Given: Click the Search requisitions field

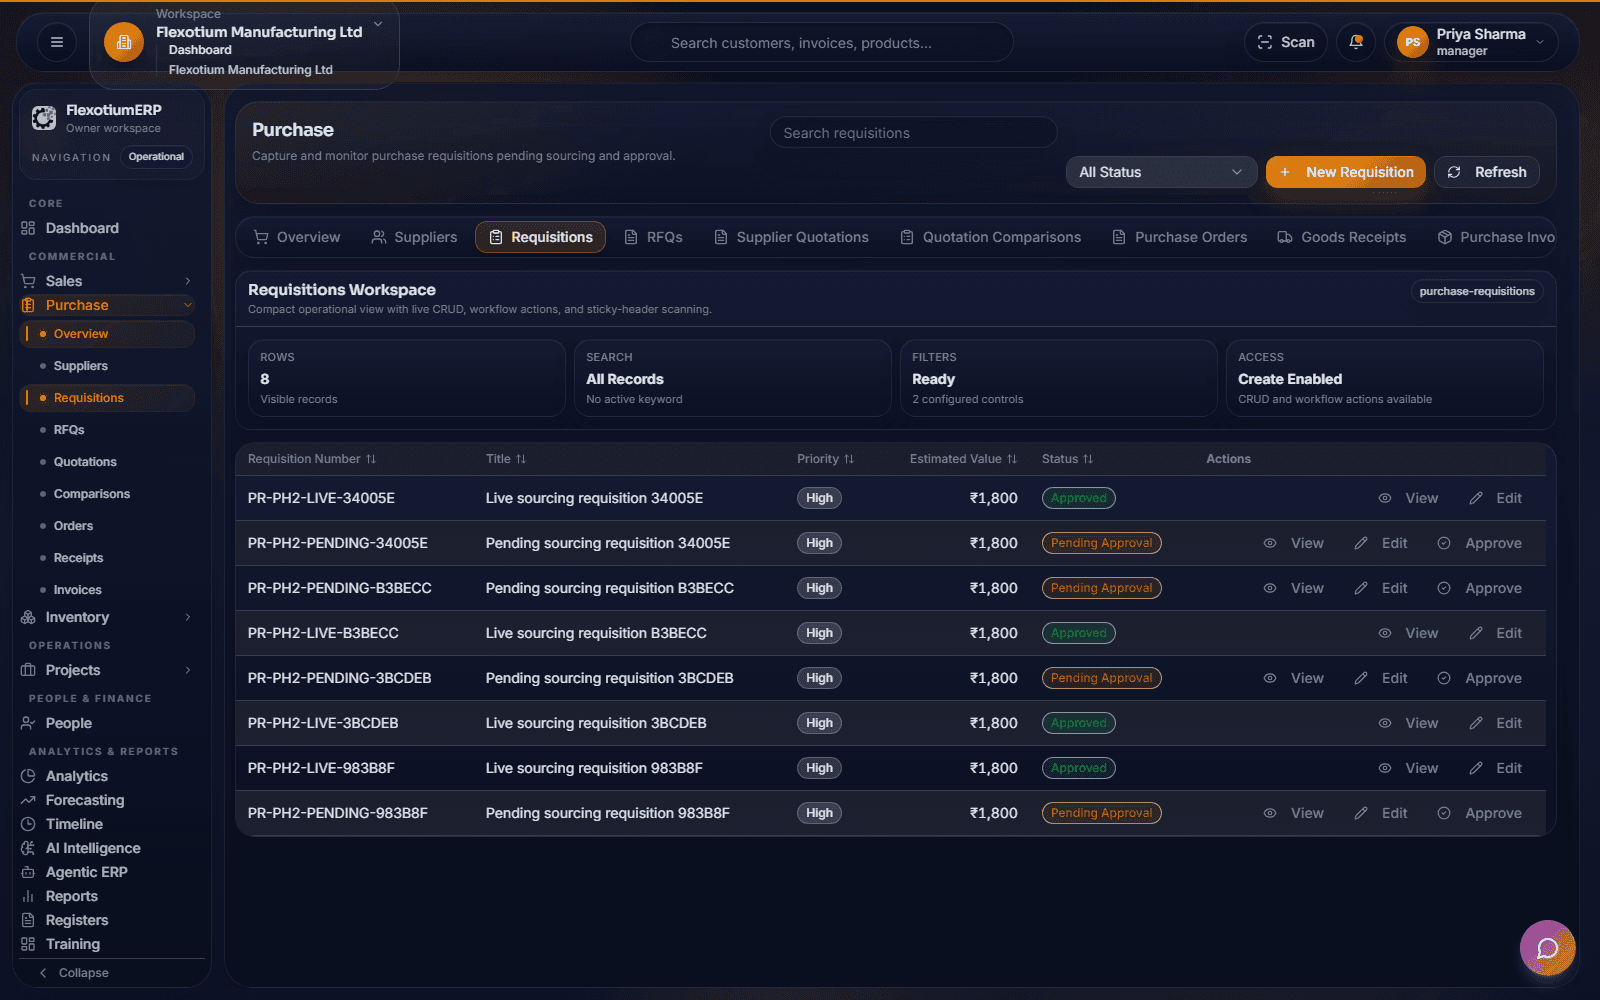Looking at the screenshot, I should coord(913,133).
